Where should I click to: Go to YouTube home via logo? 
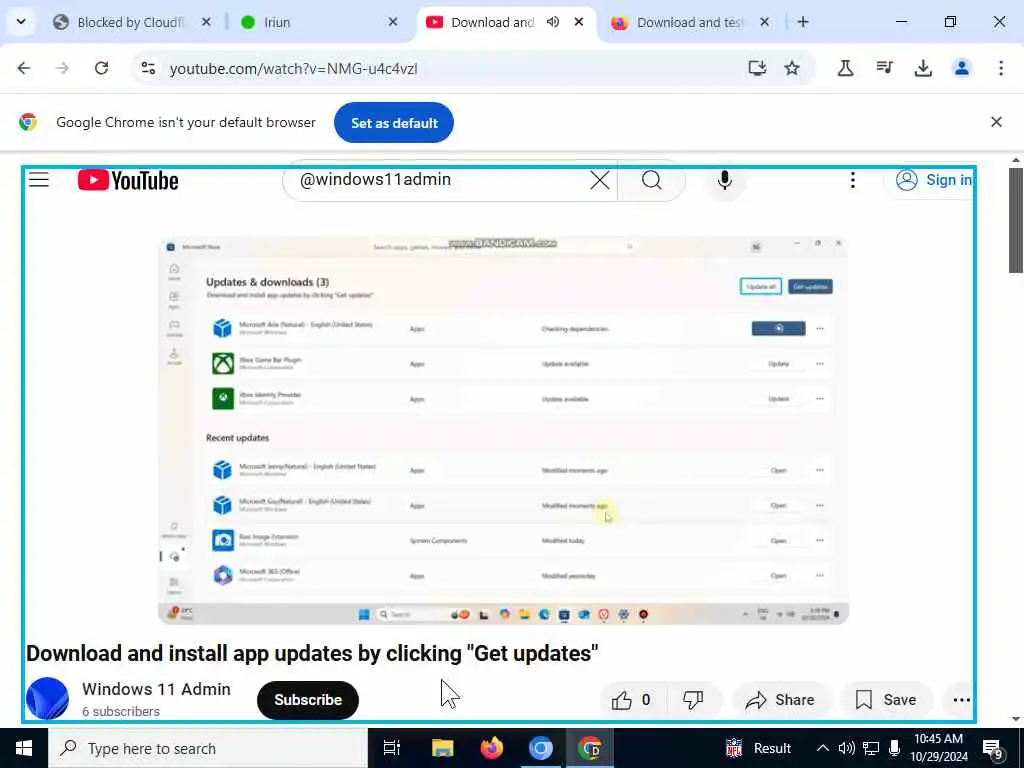click(128, 180)
